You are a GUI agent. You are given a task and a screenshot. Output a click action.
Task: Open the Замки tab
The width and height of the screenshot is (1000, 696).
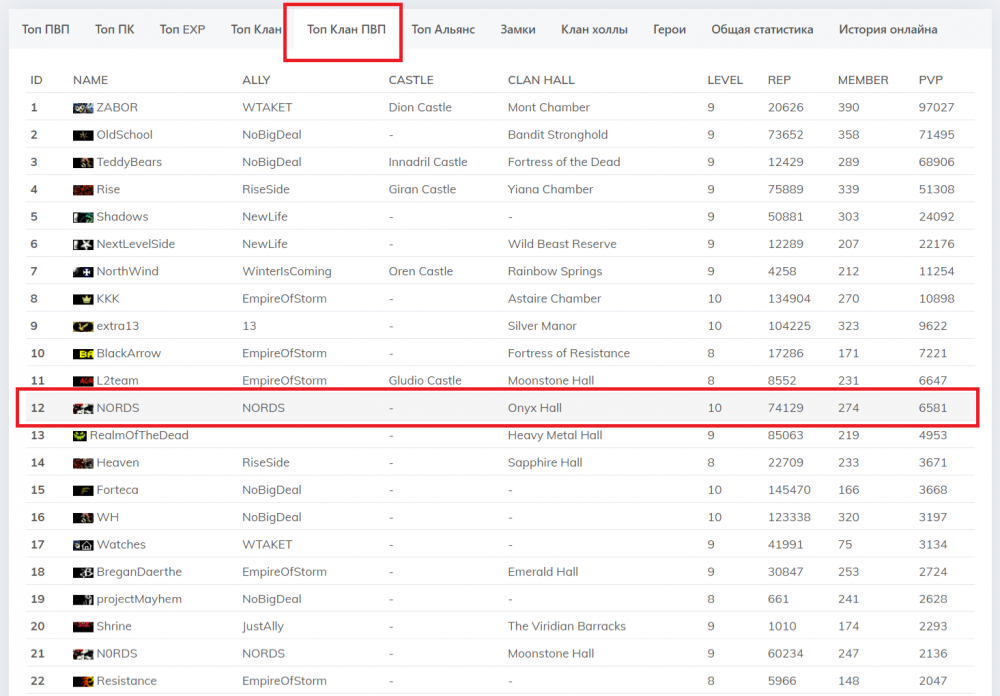click(518, 29)
